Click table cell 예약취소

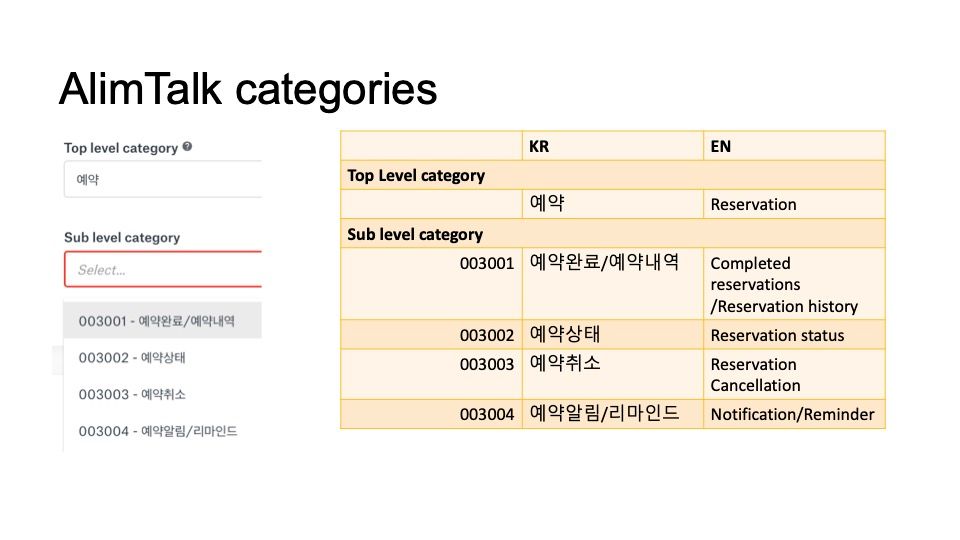pyautogui.click(x=613, y=374)
